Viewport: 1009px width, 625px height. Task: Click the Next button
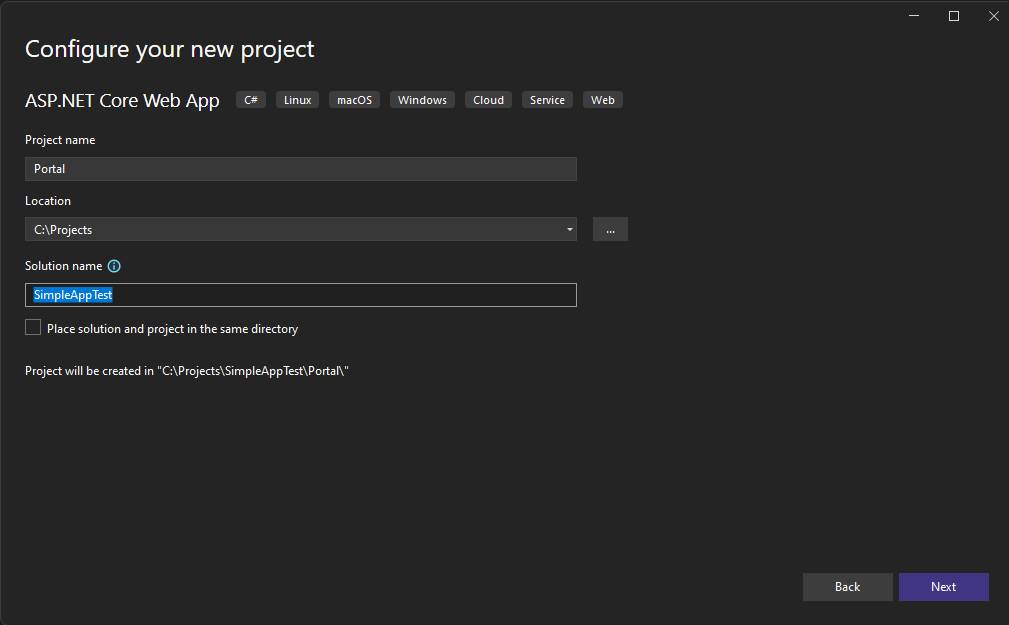pyautogui.click(x=943, y=587)
